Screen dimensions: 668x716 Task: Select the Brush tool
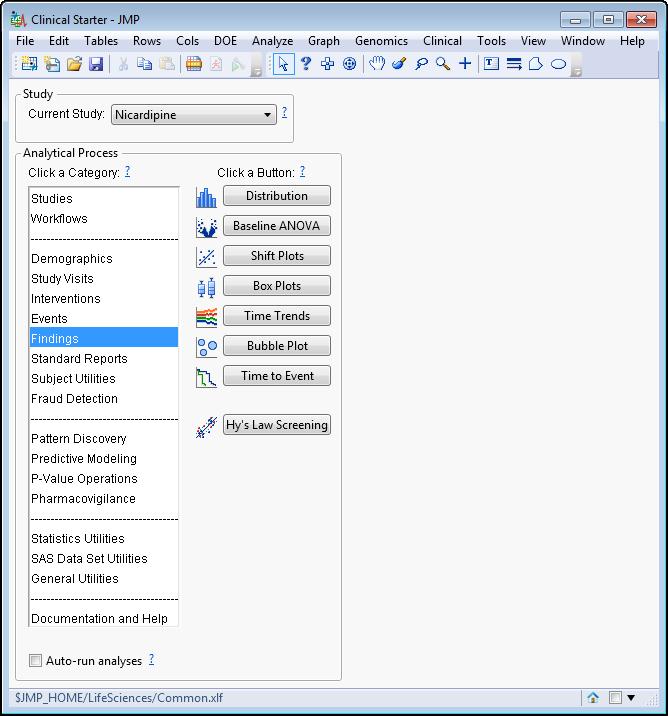pyautogui.click(x=399, y=63)
